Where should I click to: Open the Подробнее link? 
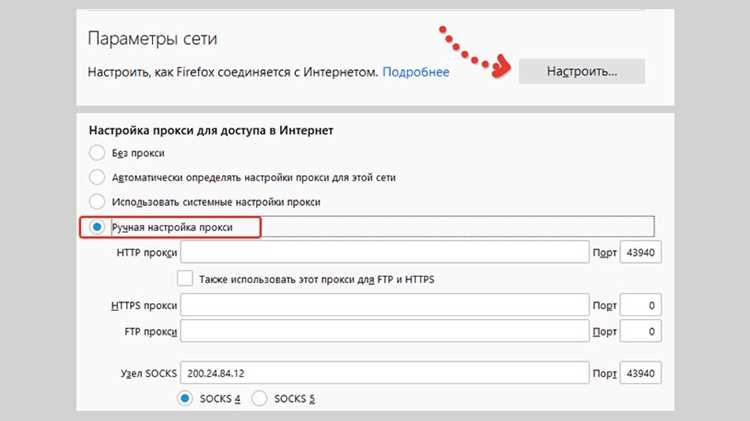(416, 72)
